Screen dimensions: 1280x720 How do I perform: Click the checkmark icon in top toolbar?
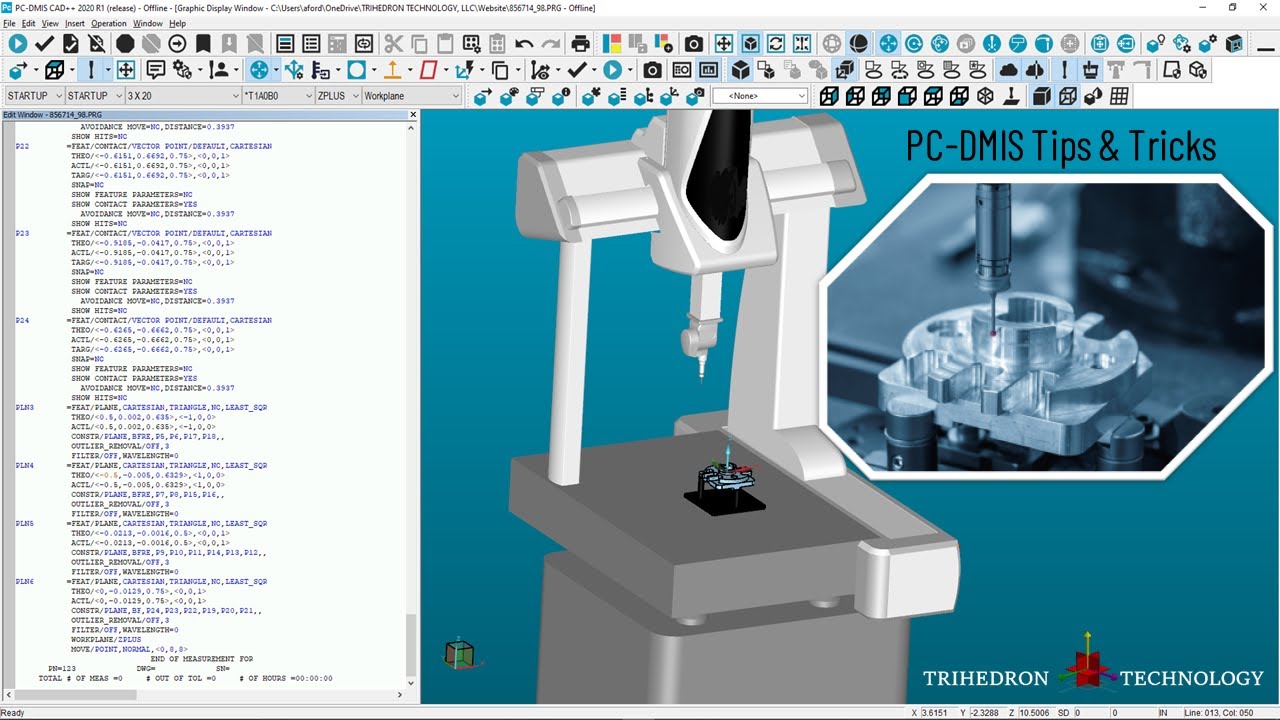coord(44,44)
